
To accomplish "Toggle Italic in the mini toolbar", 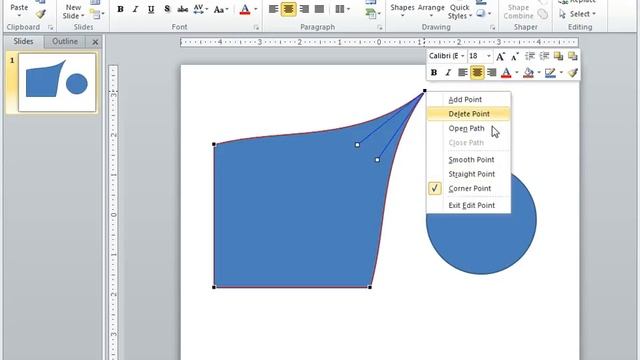I will click(448, 73).
